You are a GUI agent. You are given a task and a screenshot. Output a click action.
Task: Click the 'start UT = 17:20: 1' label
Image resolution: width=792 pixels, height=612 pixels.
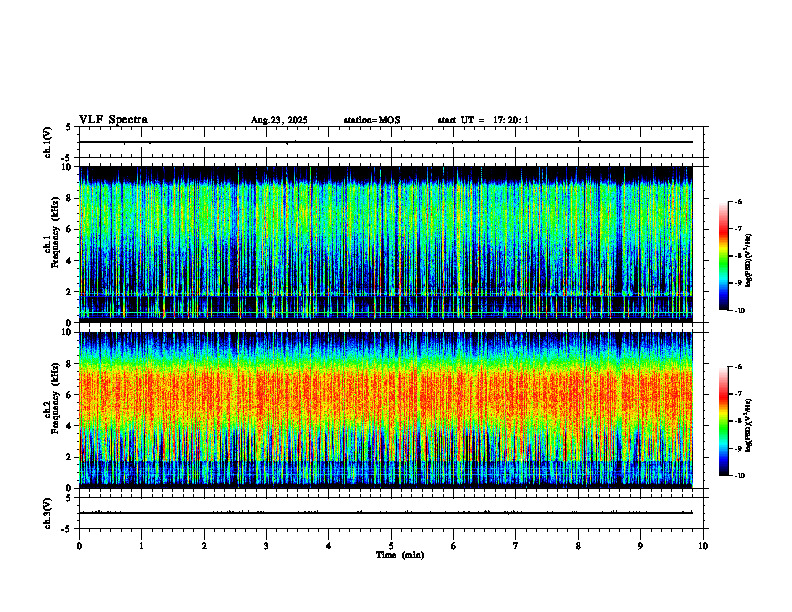pyautogui.click(x=483, y=120)
